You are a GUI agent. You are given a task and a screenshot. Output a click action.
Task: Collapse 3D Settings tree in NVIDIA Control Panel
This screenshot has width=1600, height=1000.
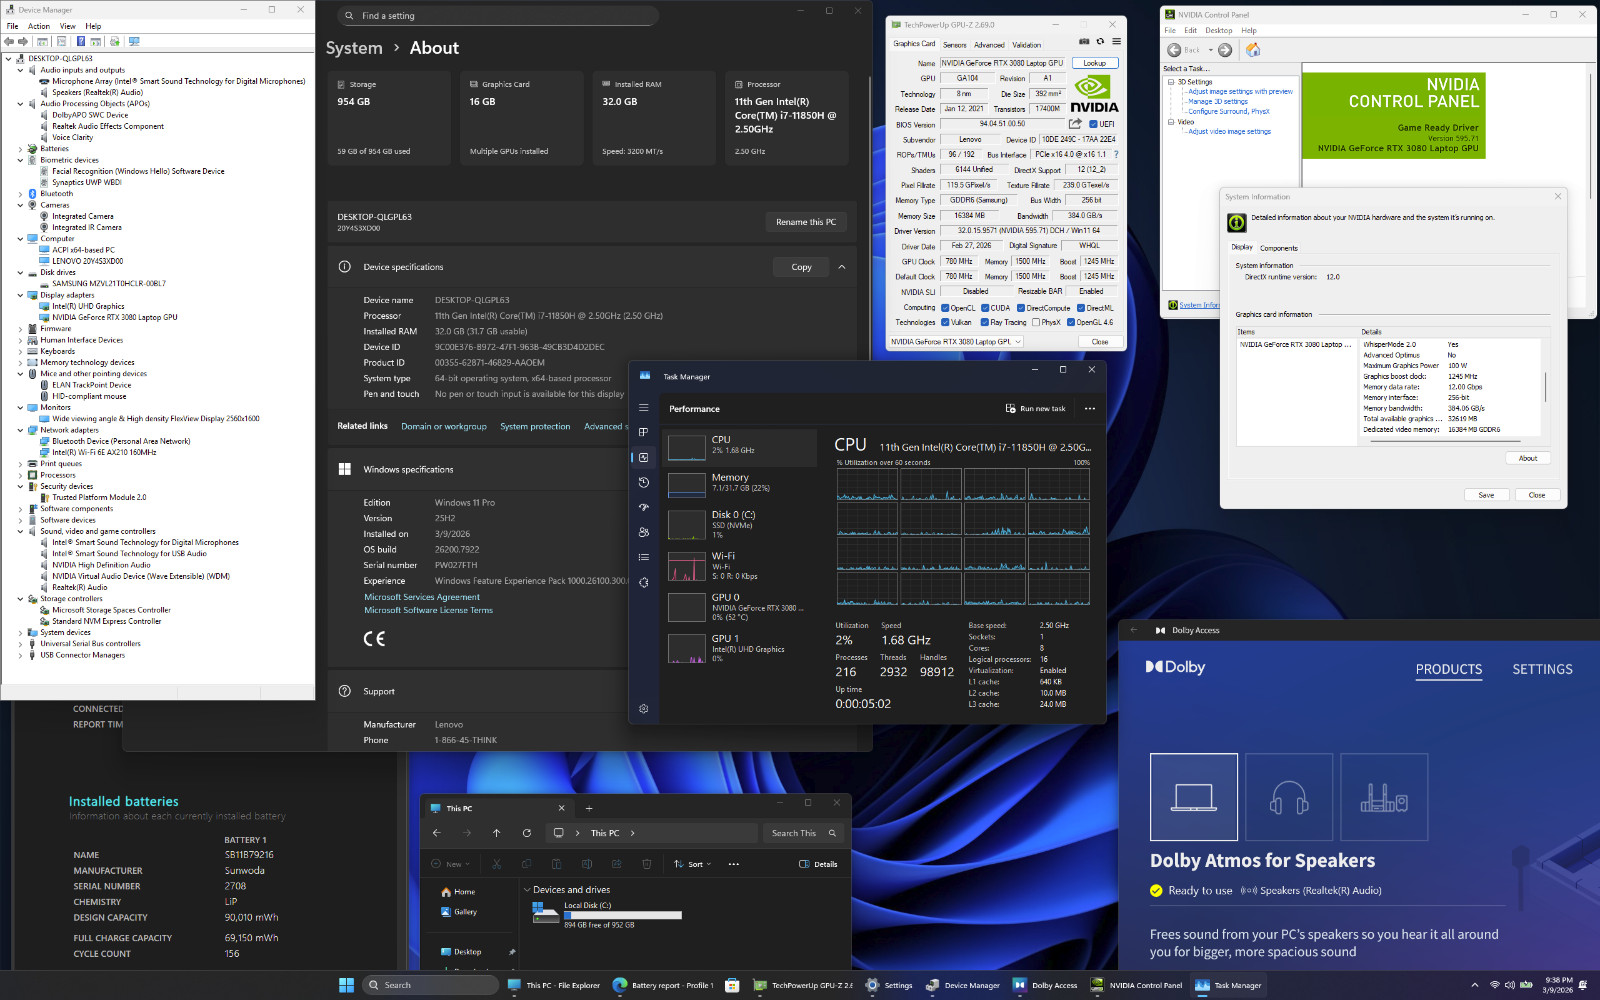click(1171, 82)
